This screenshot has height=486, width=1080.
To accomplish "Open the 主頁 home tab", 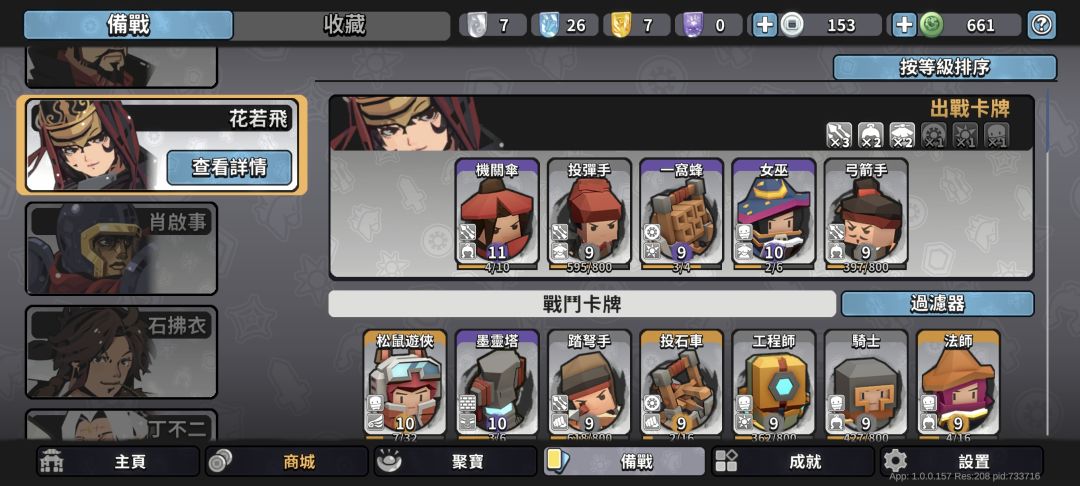I will tap(118, 461).
